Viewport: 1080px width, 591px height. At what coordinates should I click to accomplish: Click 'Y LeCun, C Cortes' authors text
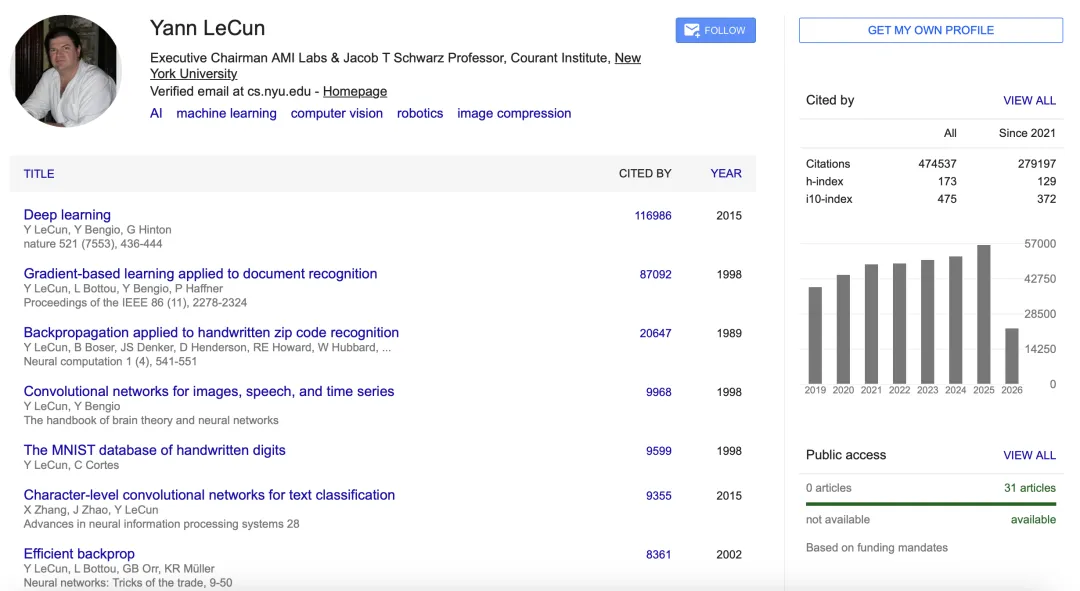tap(71, 465)
